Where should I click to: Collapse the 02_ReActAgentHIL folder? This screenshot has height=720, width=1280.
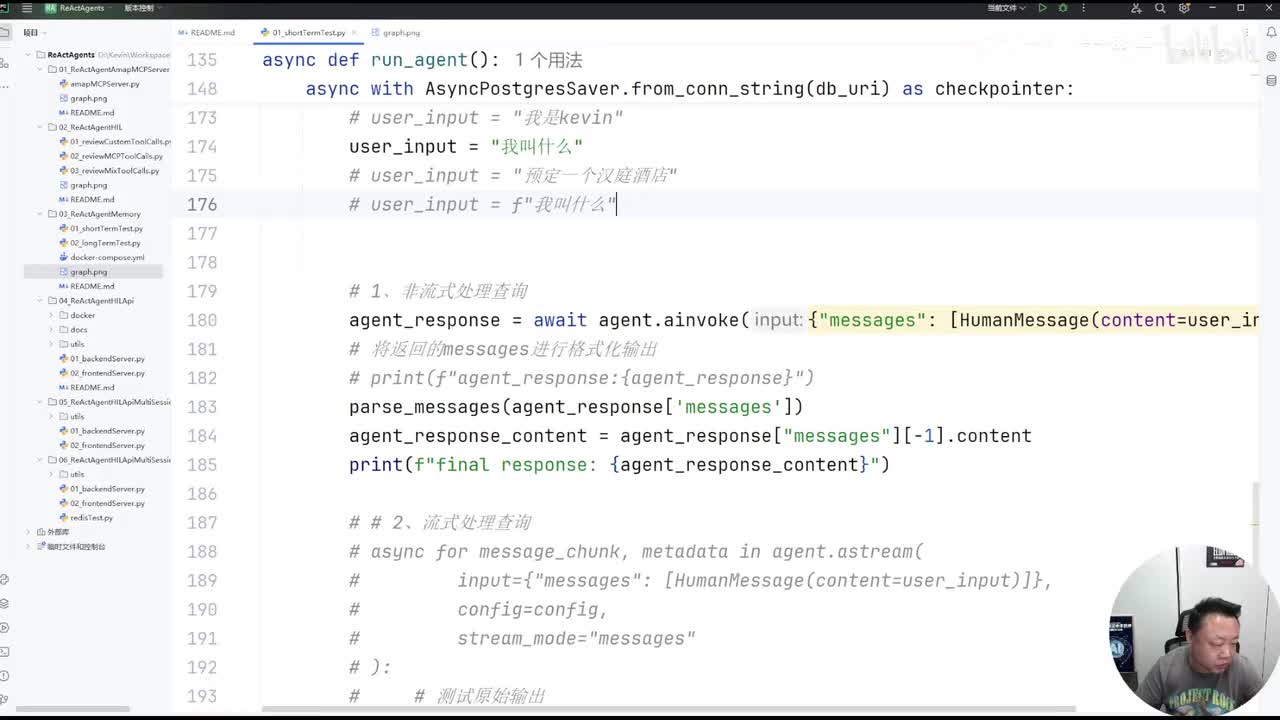[x=40, y=127]
